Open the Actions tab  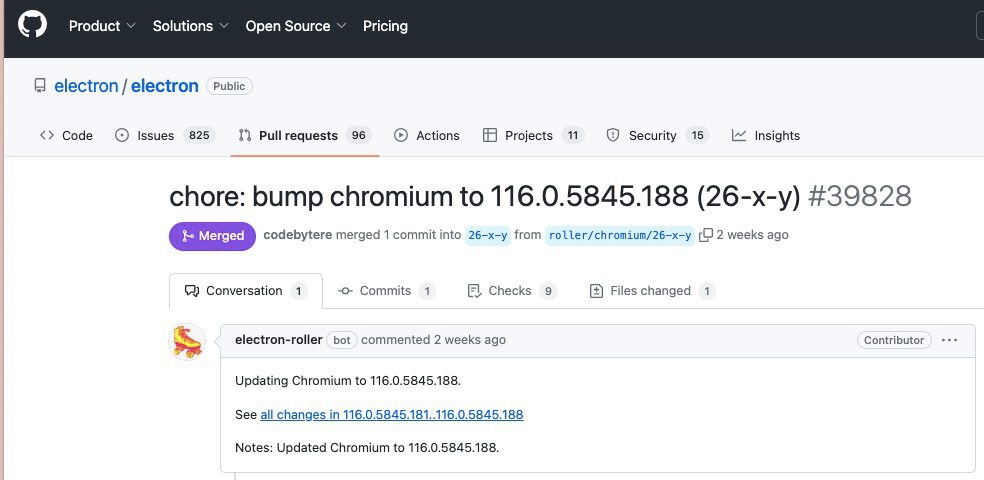pyautogui.click(x=427, y=136)
